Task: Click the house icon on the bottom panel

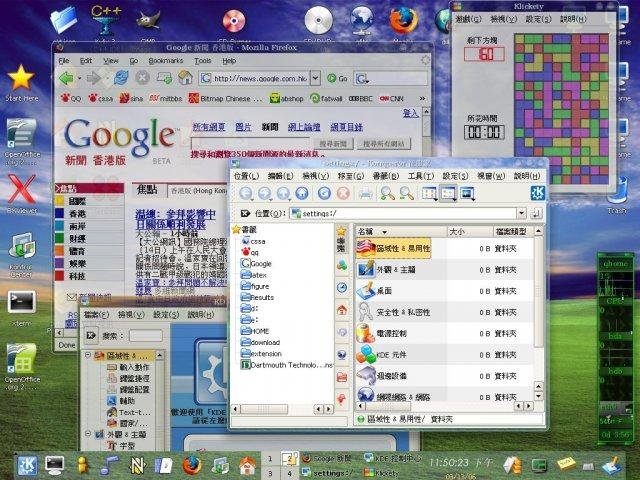Action: (x=247, y=465)
